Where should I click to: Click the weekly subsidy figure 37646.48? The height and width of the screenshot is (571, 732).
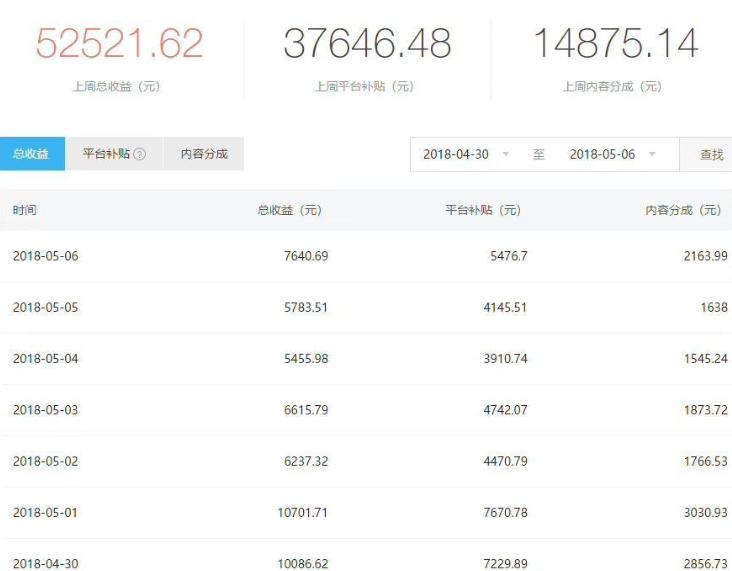coord(367,43)
